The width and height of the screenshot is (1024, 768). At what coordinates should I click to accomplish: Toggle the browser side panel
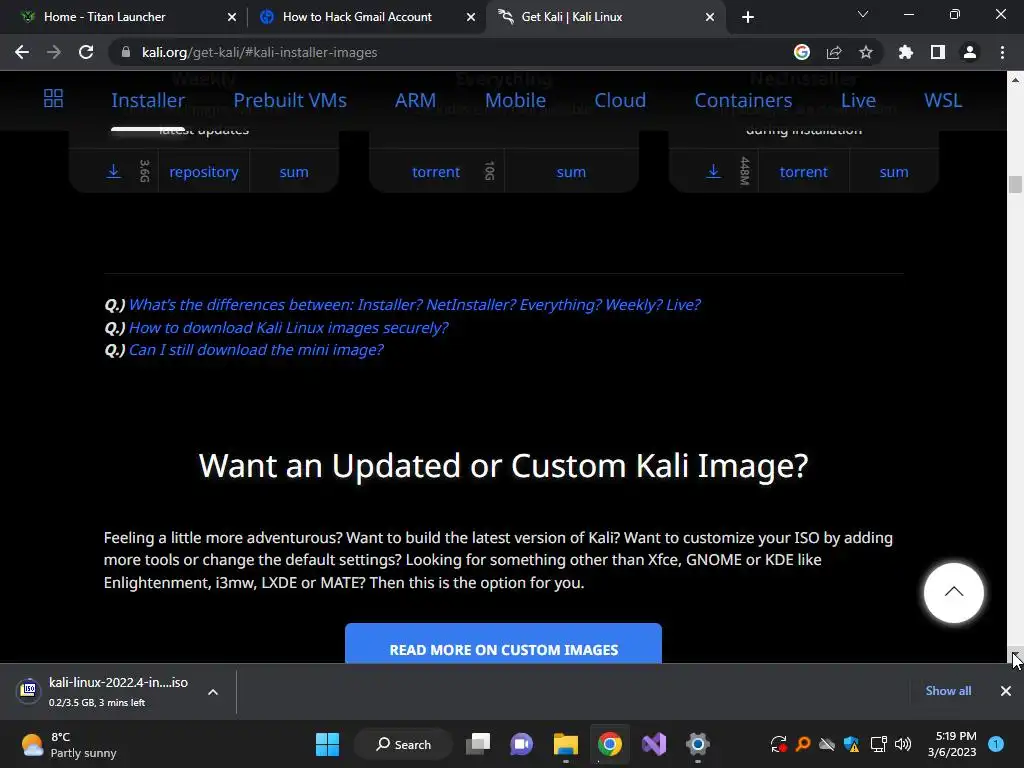point(937,52)
